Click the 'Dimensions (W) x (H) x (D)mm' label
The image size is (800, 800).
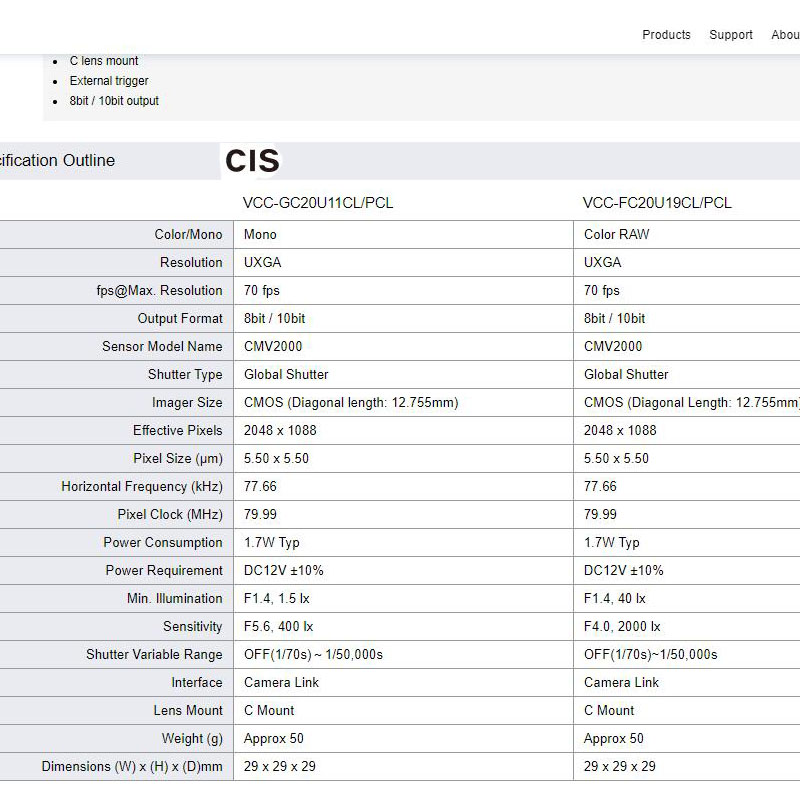coord(132,766)
